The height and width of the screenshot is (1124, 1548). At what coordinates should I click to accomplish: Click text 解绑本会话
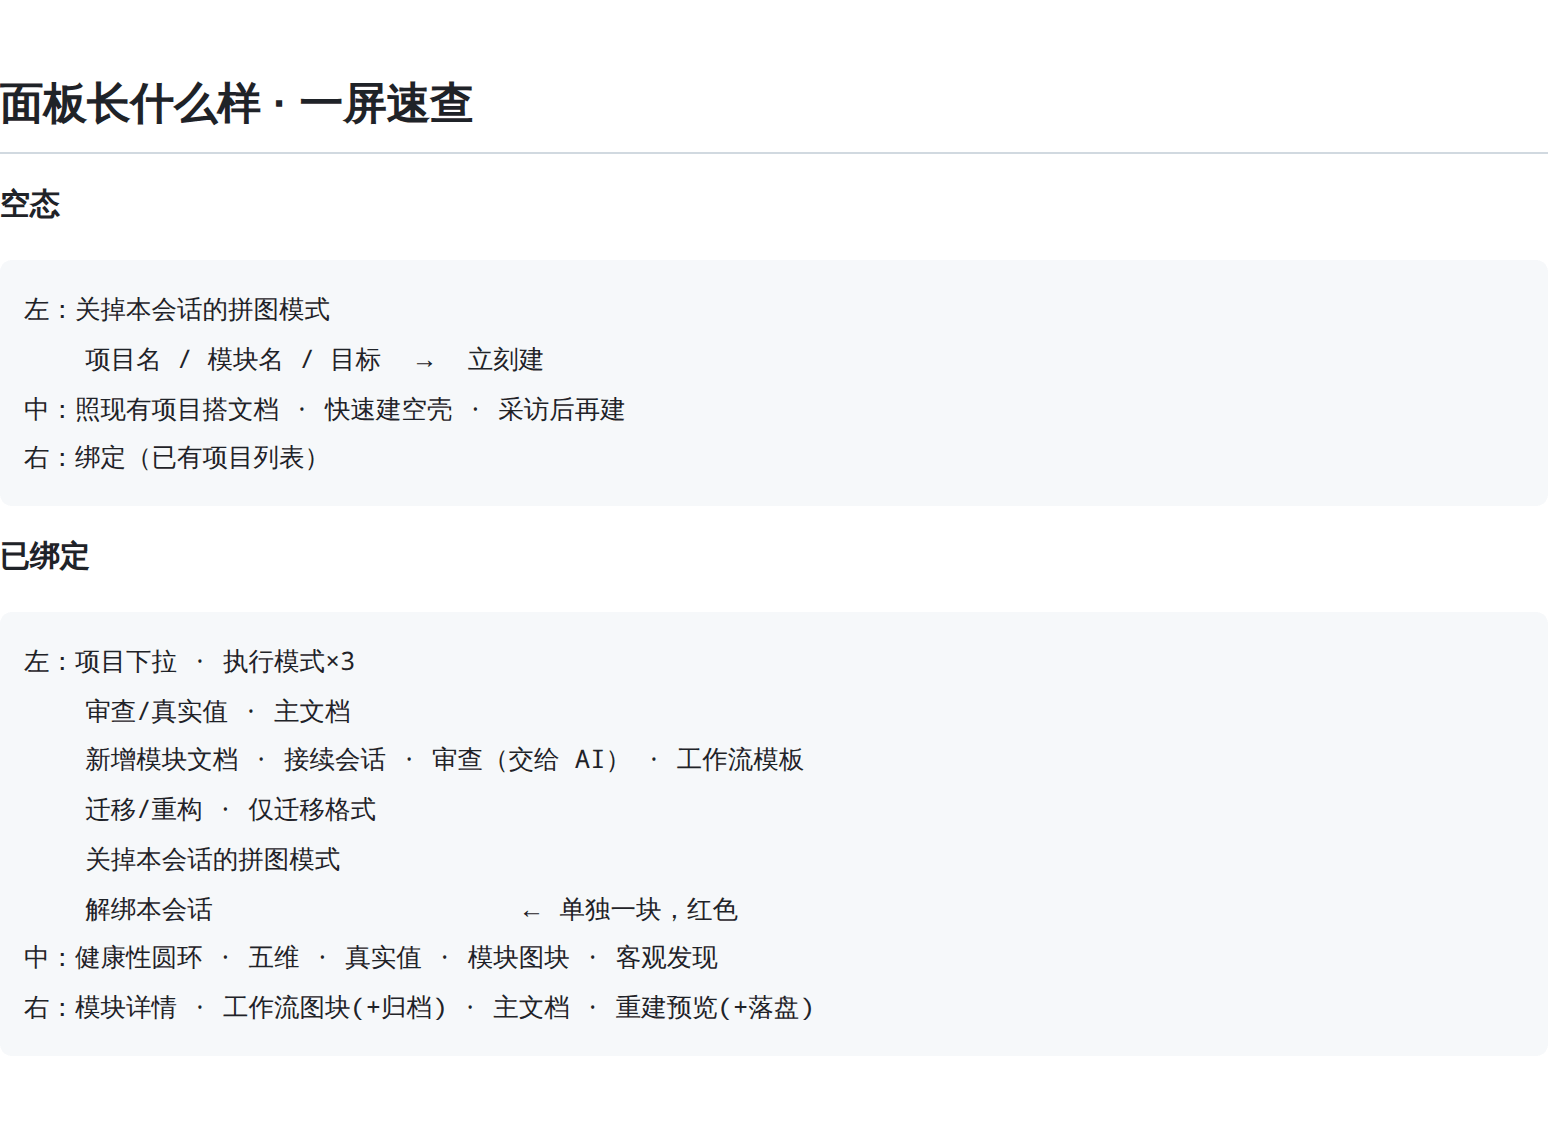point(149,910)
